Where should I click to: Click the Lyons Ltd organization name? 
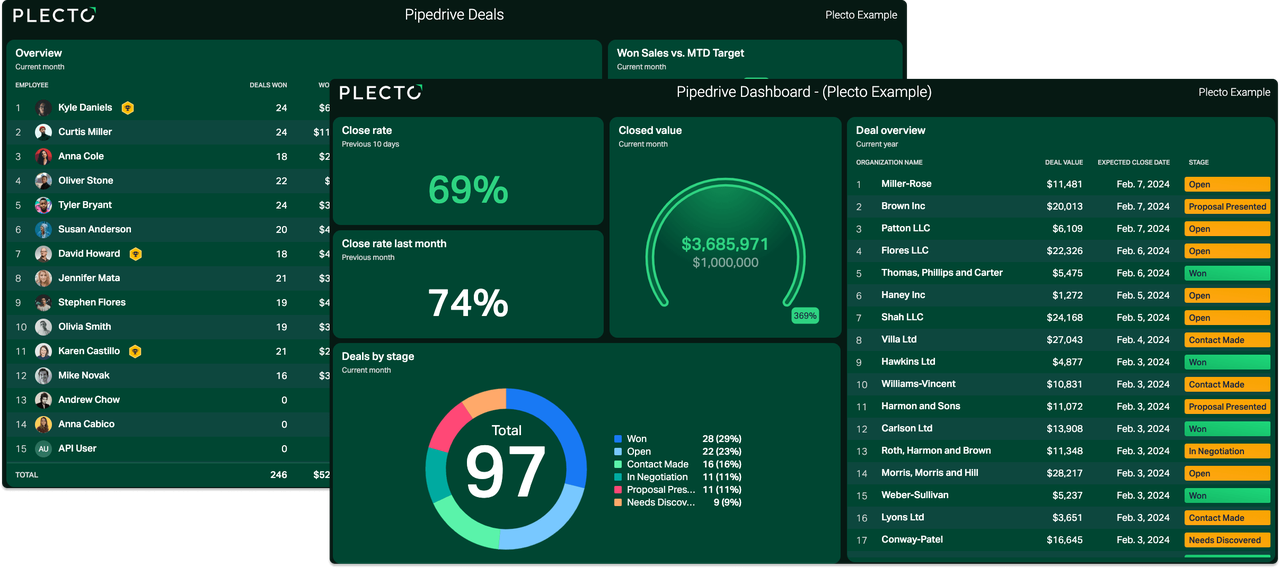click(902, 517)
